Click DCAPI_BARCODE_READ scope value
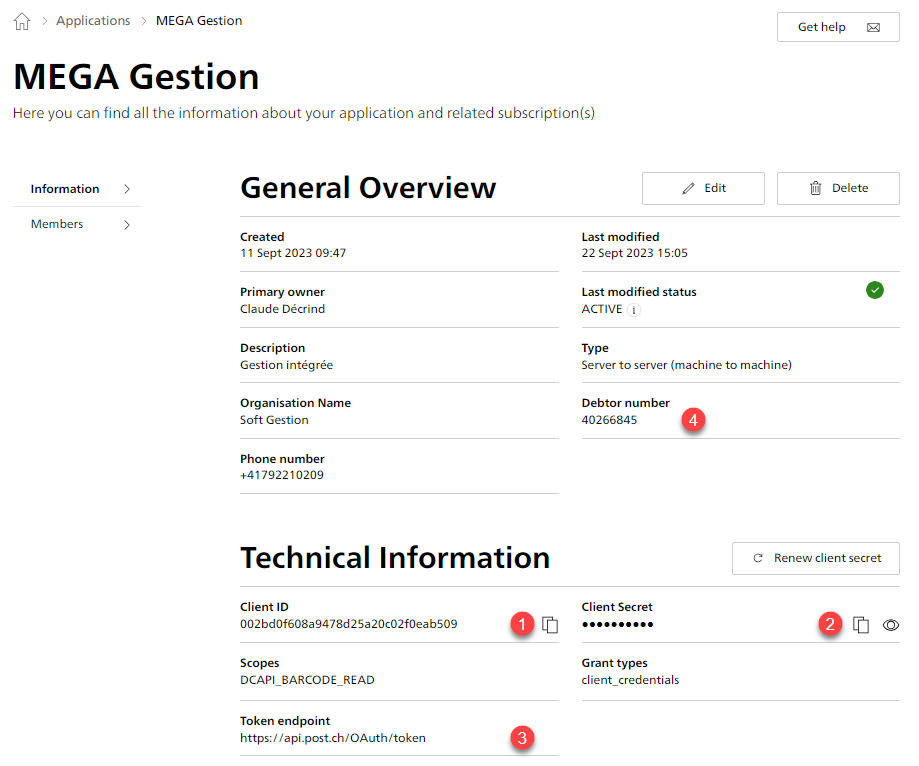Image resolution: width=919 pixels, height=766 pixels. (307, 680)
